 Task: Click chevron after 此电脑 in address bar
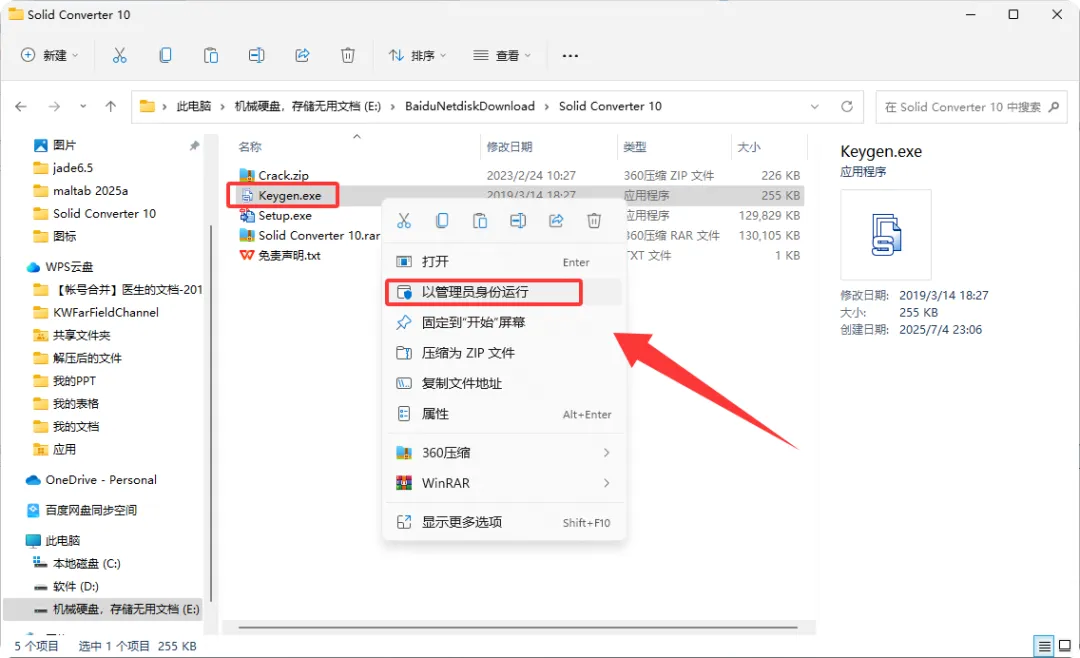coord(222,107)
